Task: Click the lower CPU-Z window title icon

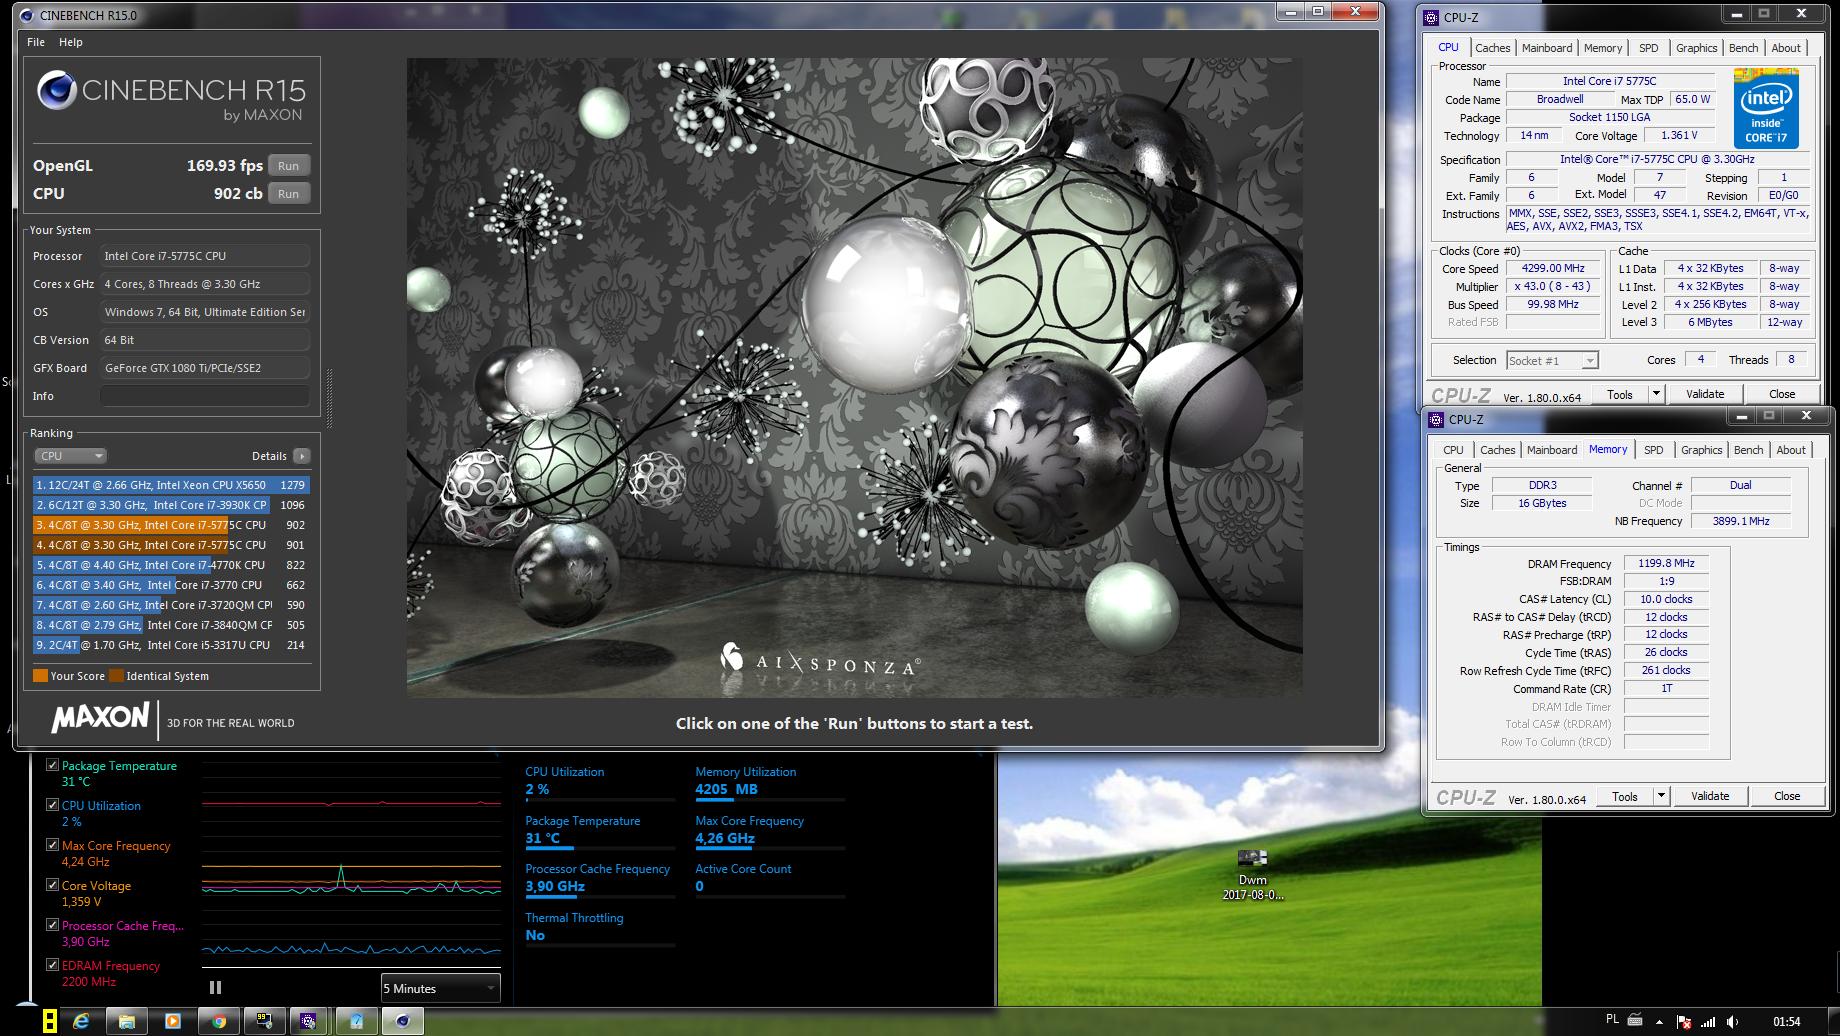Action: pyautogui.click(x=1437, y=419)
